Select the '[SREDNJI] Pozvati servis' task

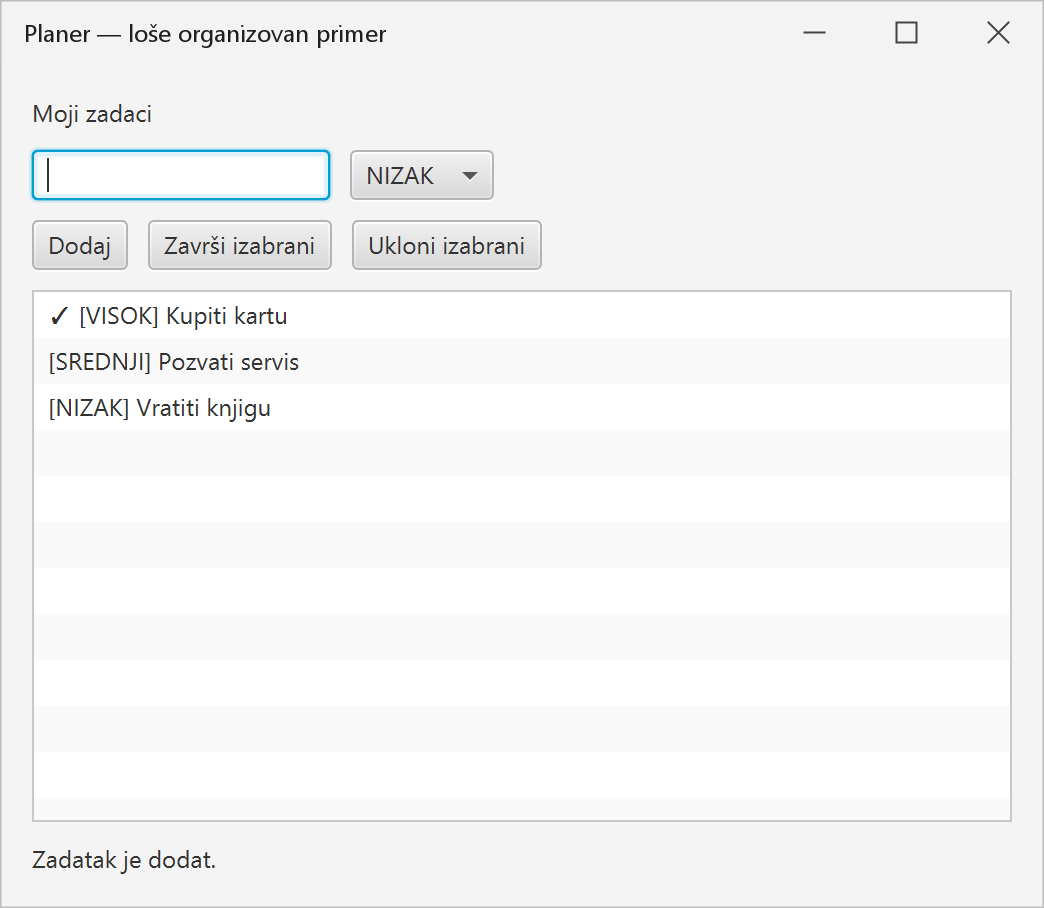(x=522, y=361)
